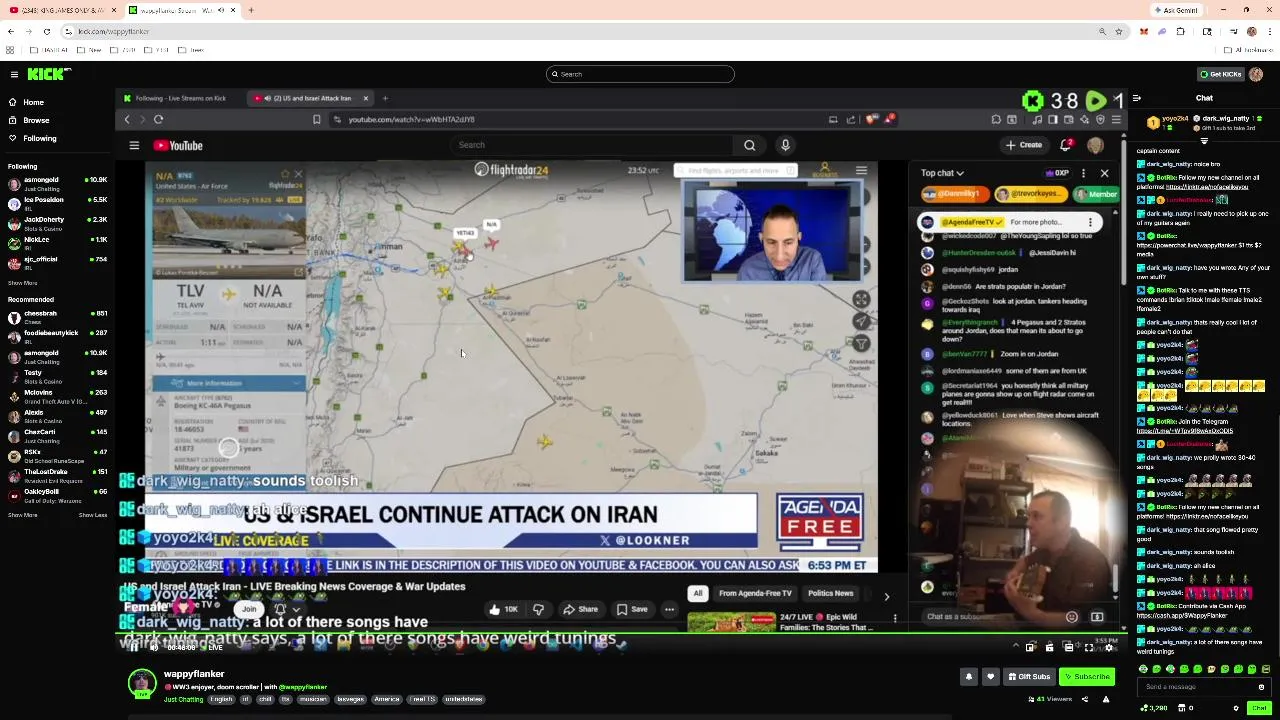
Task: Like the YouTube video with 10K likes
Action: point(502,609)
